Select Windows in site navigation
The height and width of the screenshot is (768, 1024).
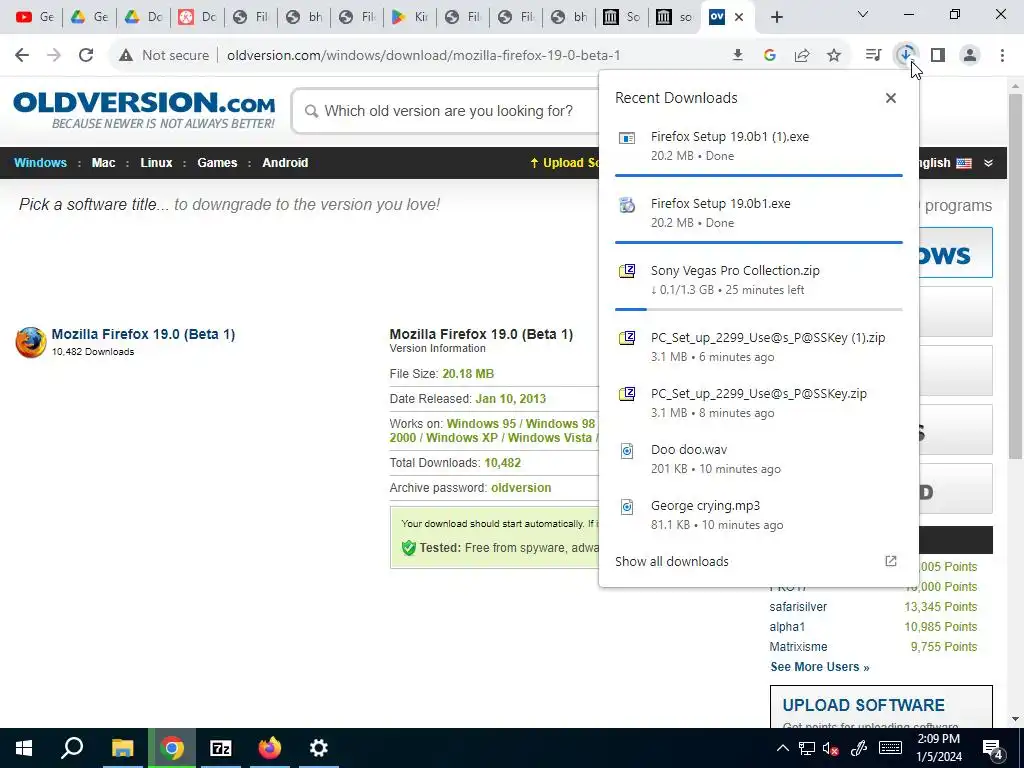coord(40,163)
